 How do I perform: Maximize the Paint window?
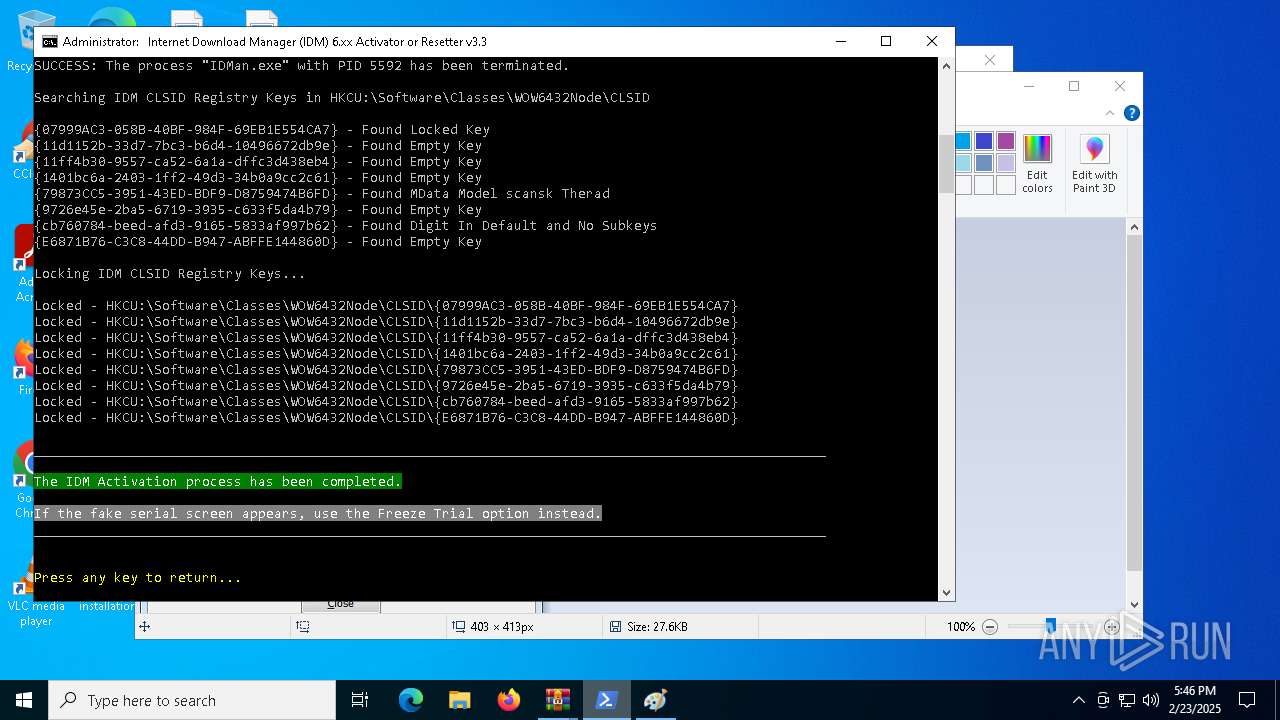coord(1074,86)
